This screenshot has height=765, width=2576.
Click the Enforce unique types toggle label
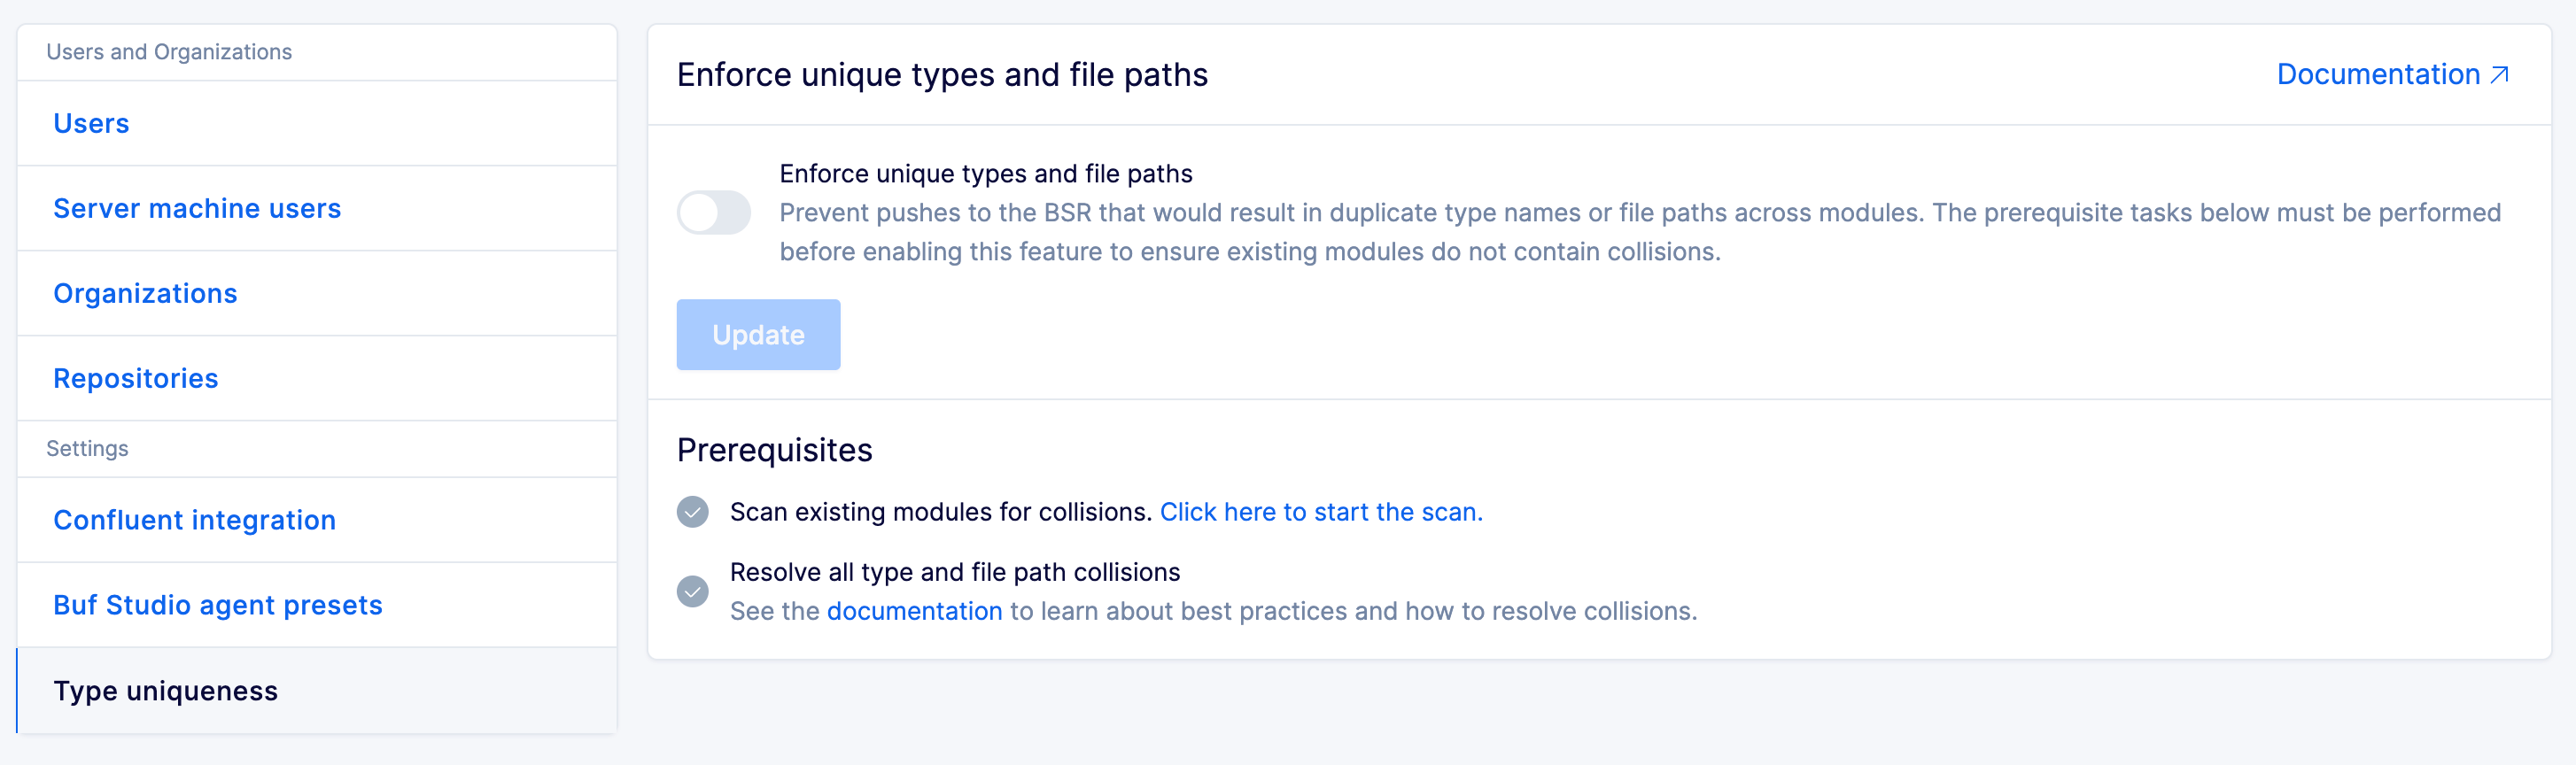pyautogui.click(x=985, y=174)
